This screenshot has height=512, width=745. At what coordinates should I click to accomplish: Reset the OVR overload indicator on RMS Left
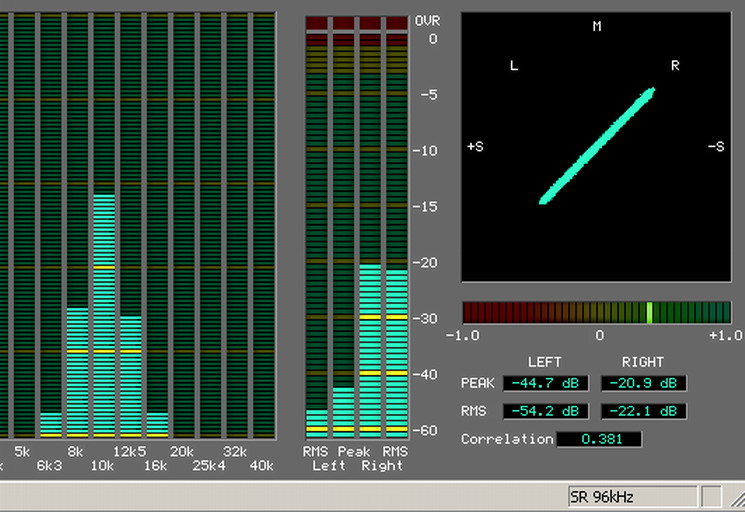pyautogui.click(x=316, y=22)
